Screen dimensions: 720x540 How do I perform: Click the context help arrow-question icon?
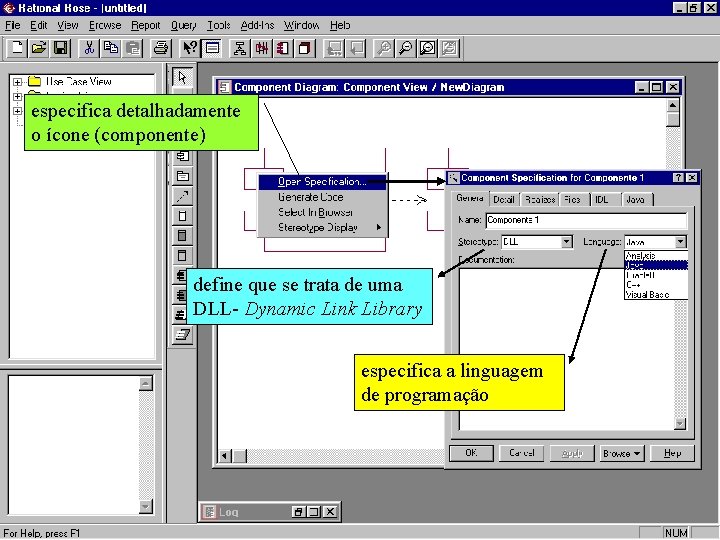[190, 48]
